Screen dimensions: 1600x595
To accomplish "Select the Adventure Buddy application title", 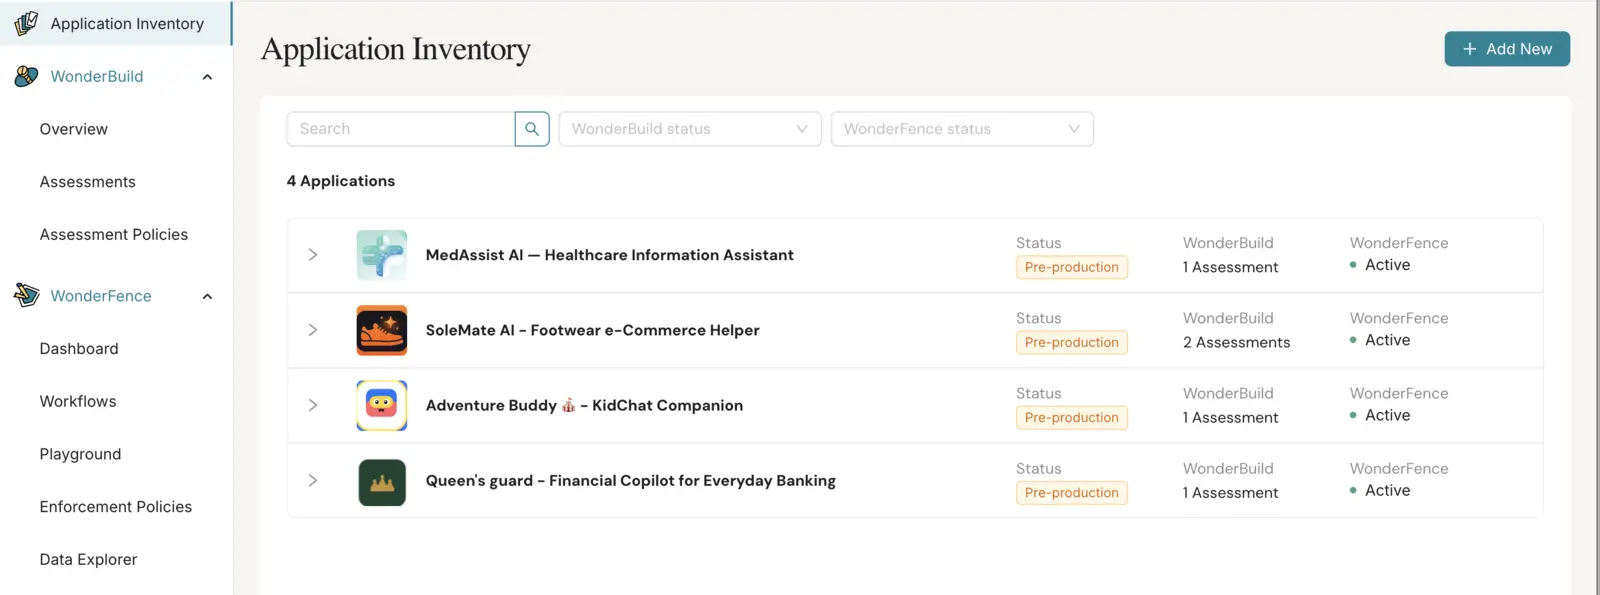I will pos(584,405).
